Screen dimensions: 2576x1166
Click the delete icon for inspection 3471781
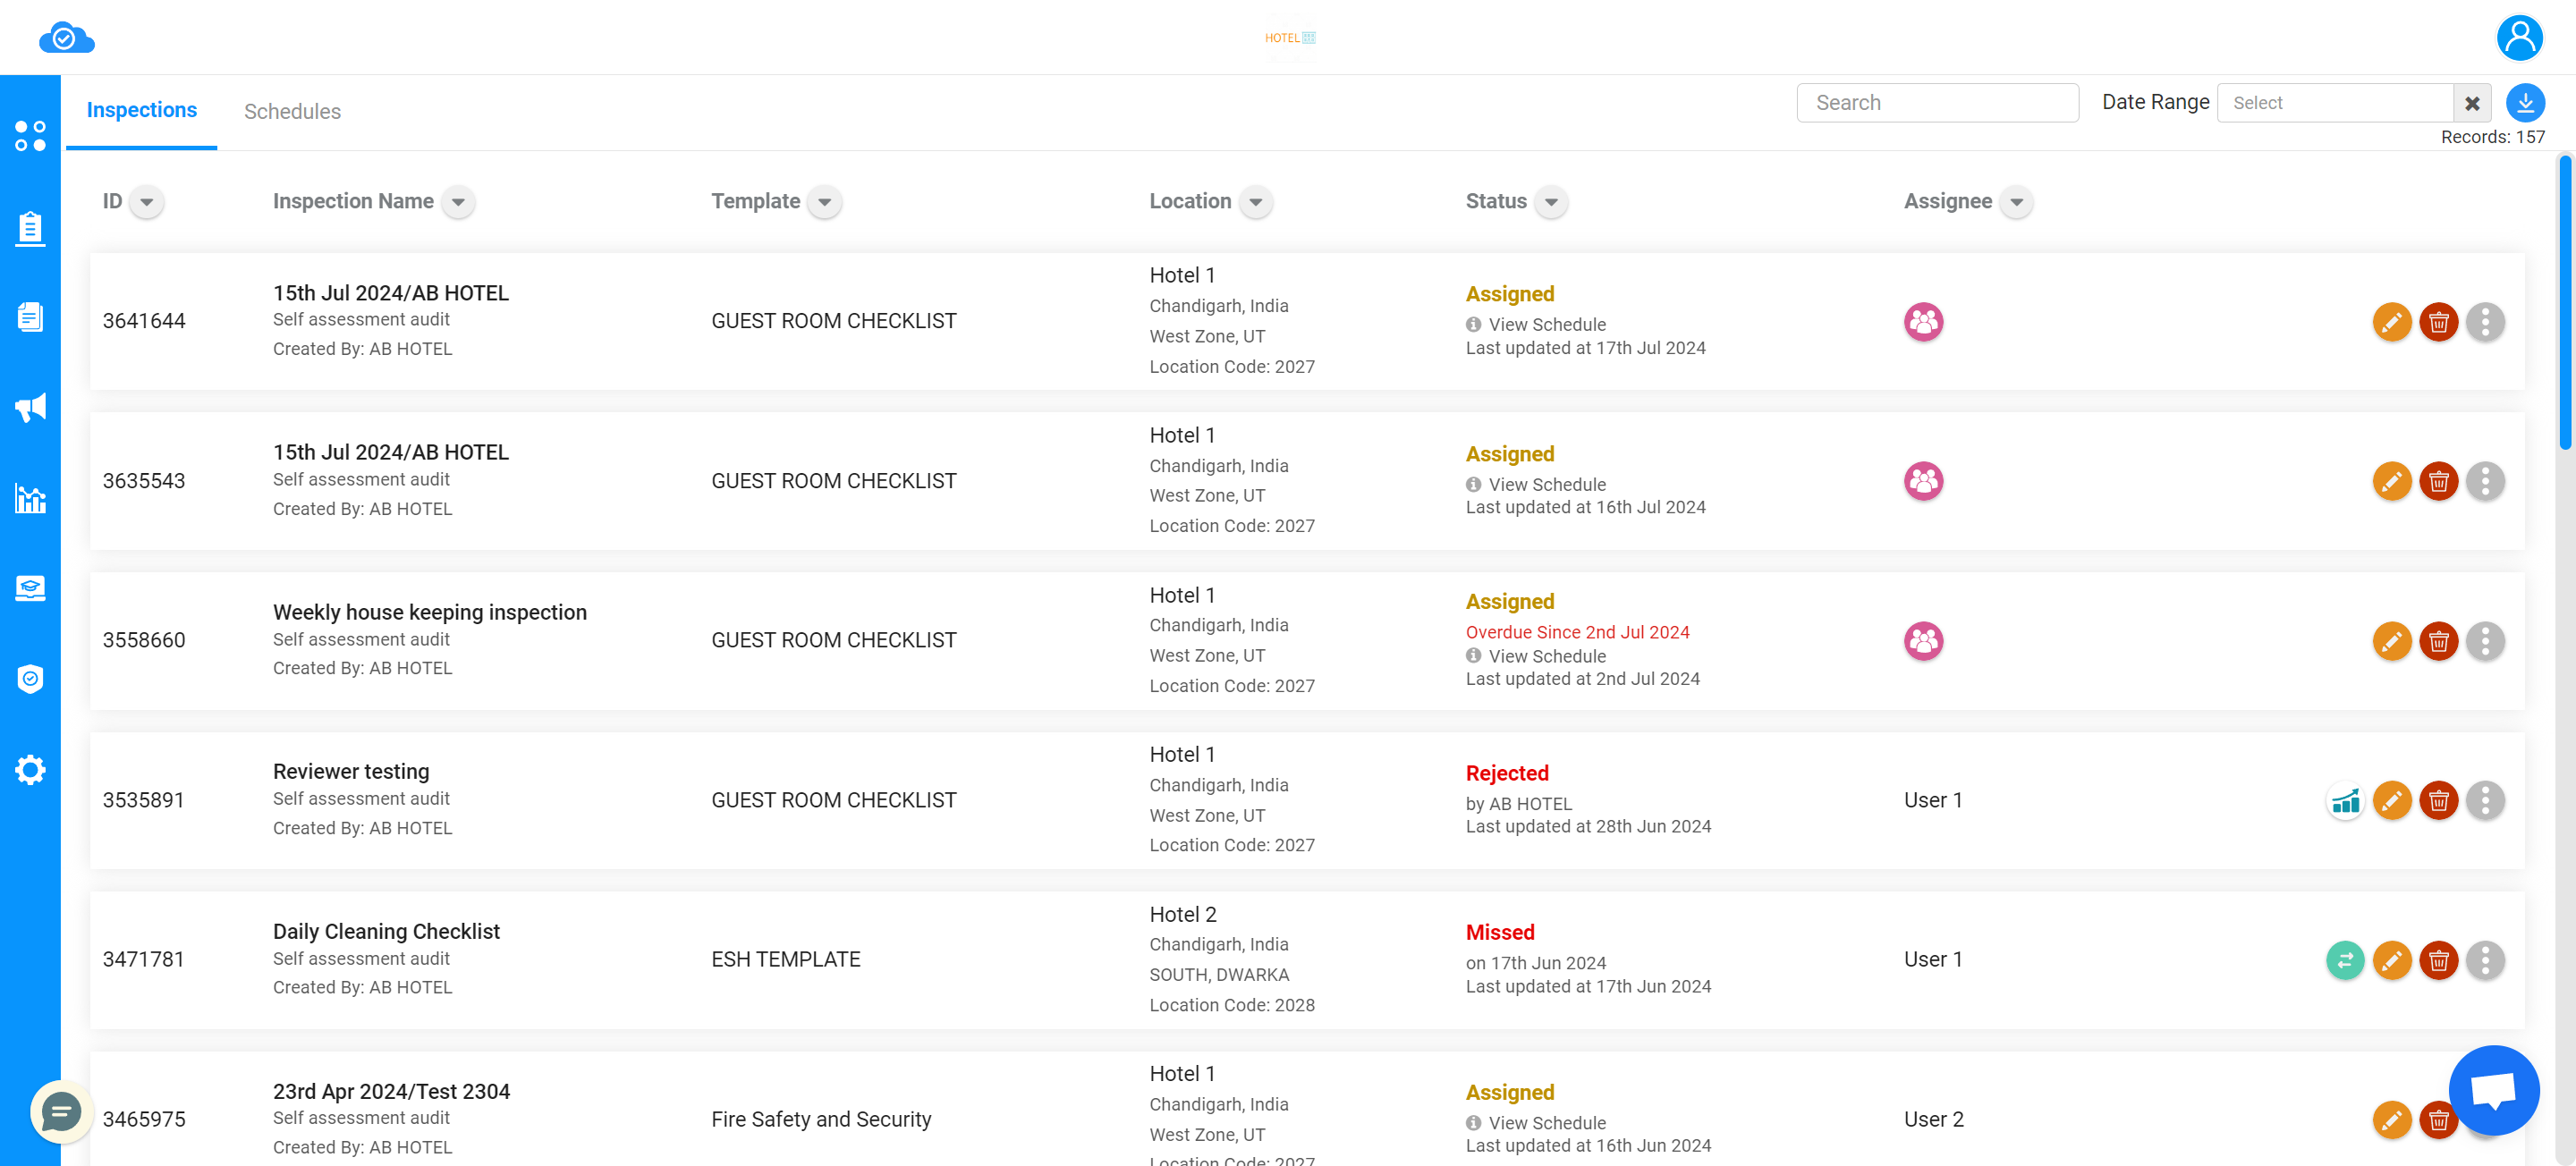(2438, 959)
